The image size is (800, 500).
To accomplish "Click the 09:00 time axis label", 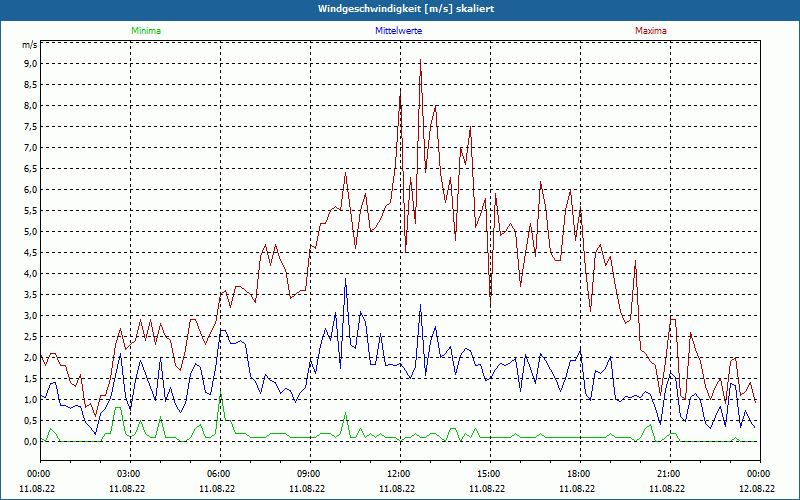I will tap(307, 474).
